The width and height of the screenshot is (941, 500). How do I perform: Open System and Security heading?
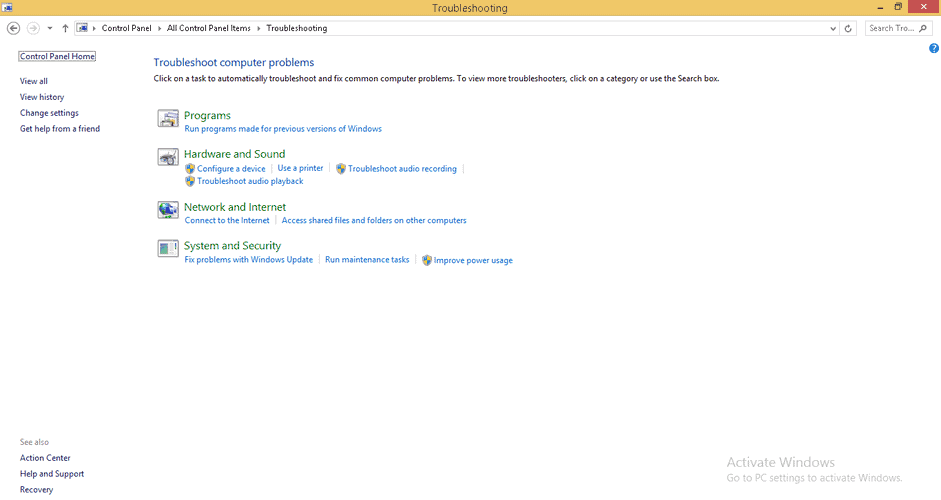(x=232, y=245)
